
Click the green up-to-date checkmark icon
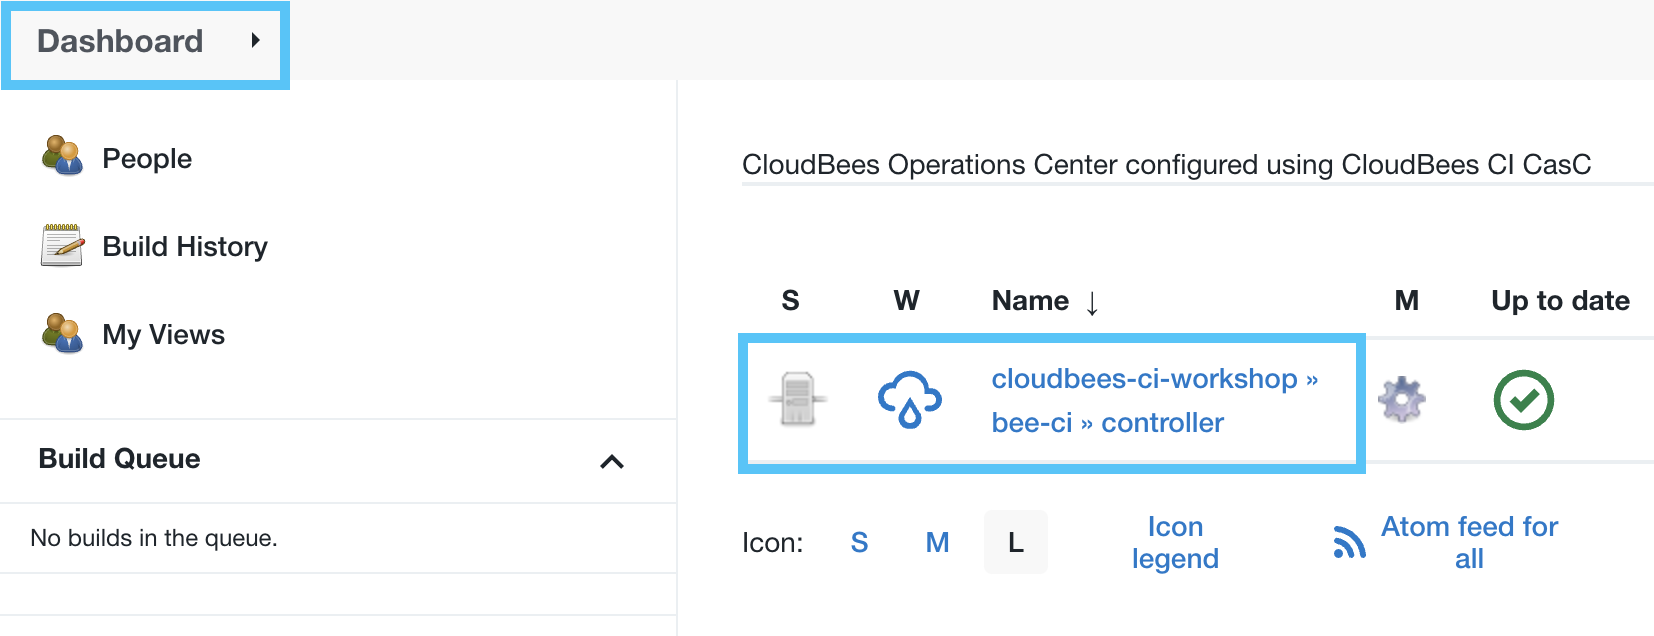[1523, 400]
